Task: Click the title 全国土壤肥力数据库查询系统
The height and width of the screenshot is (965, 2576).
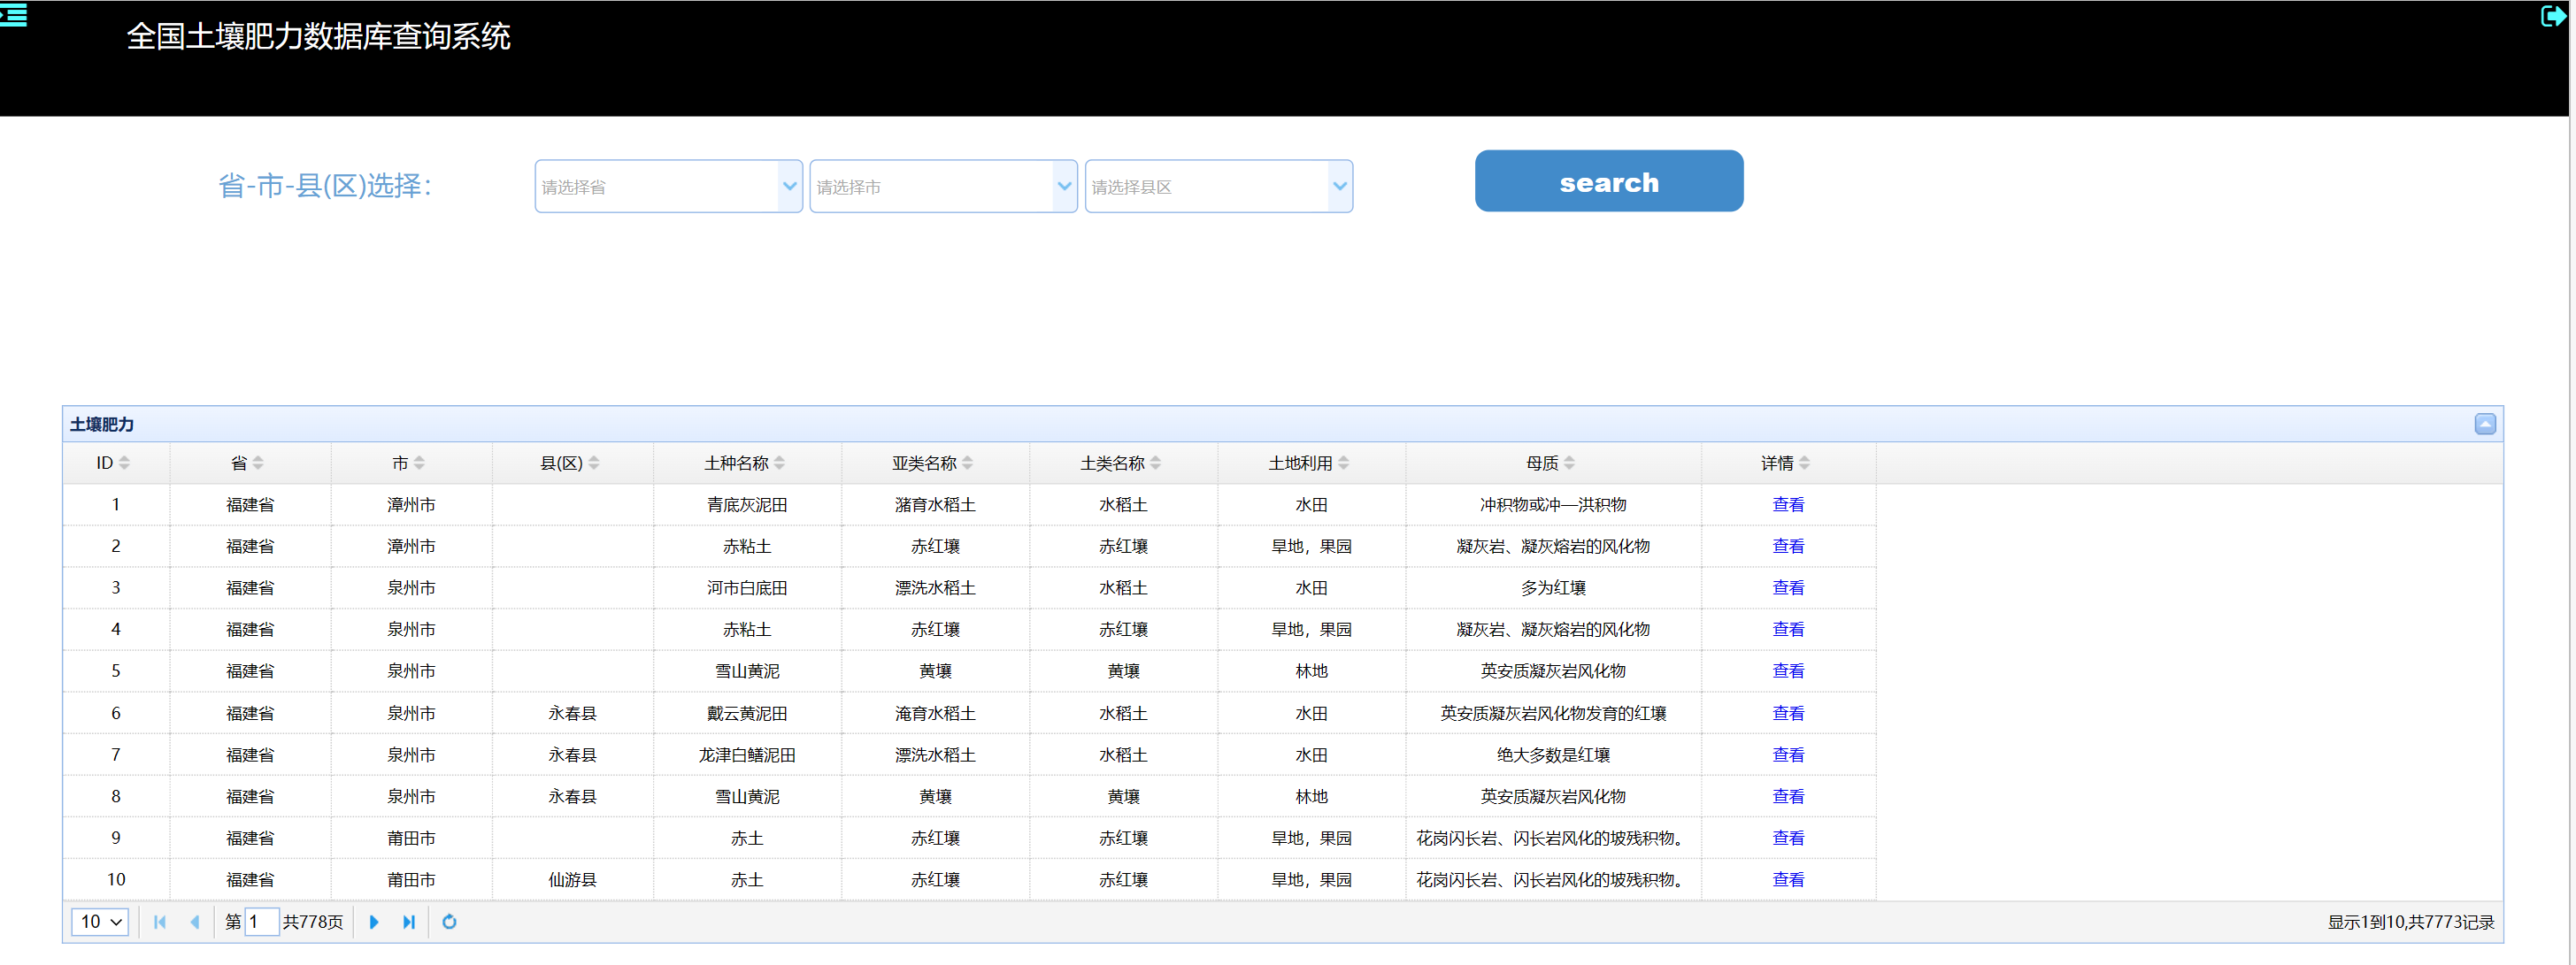Action: pos(318,37)
